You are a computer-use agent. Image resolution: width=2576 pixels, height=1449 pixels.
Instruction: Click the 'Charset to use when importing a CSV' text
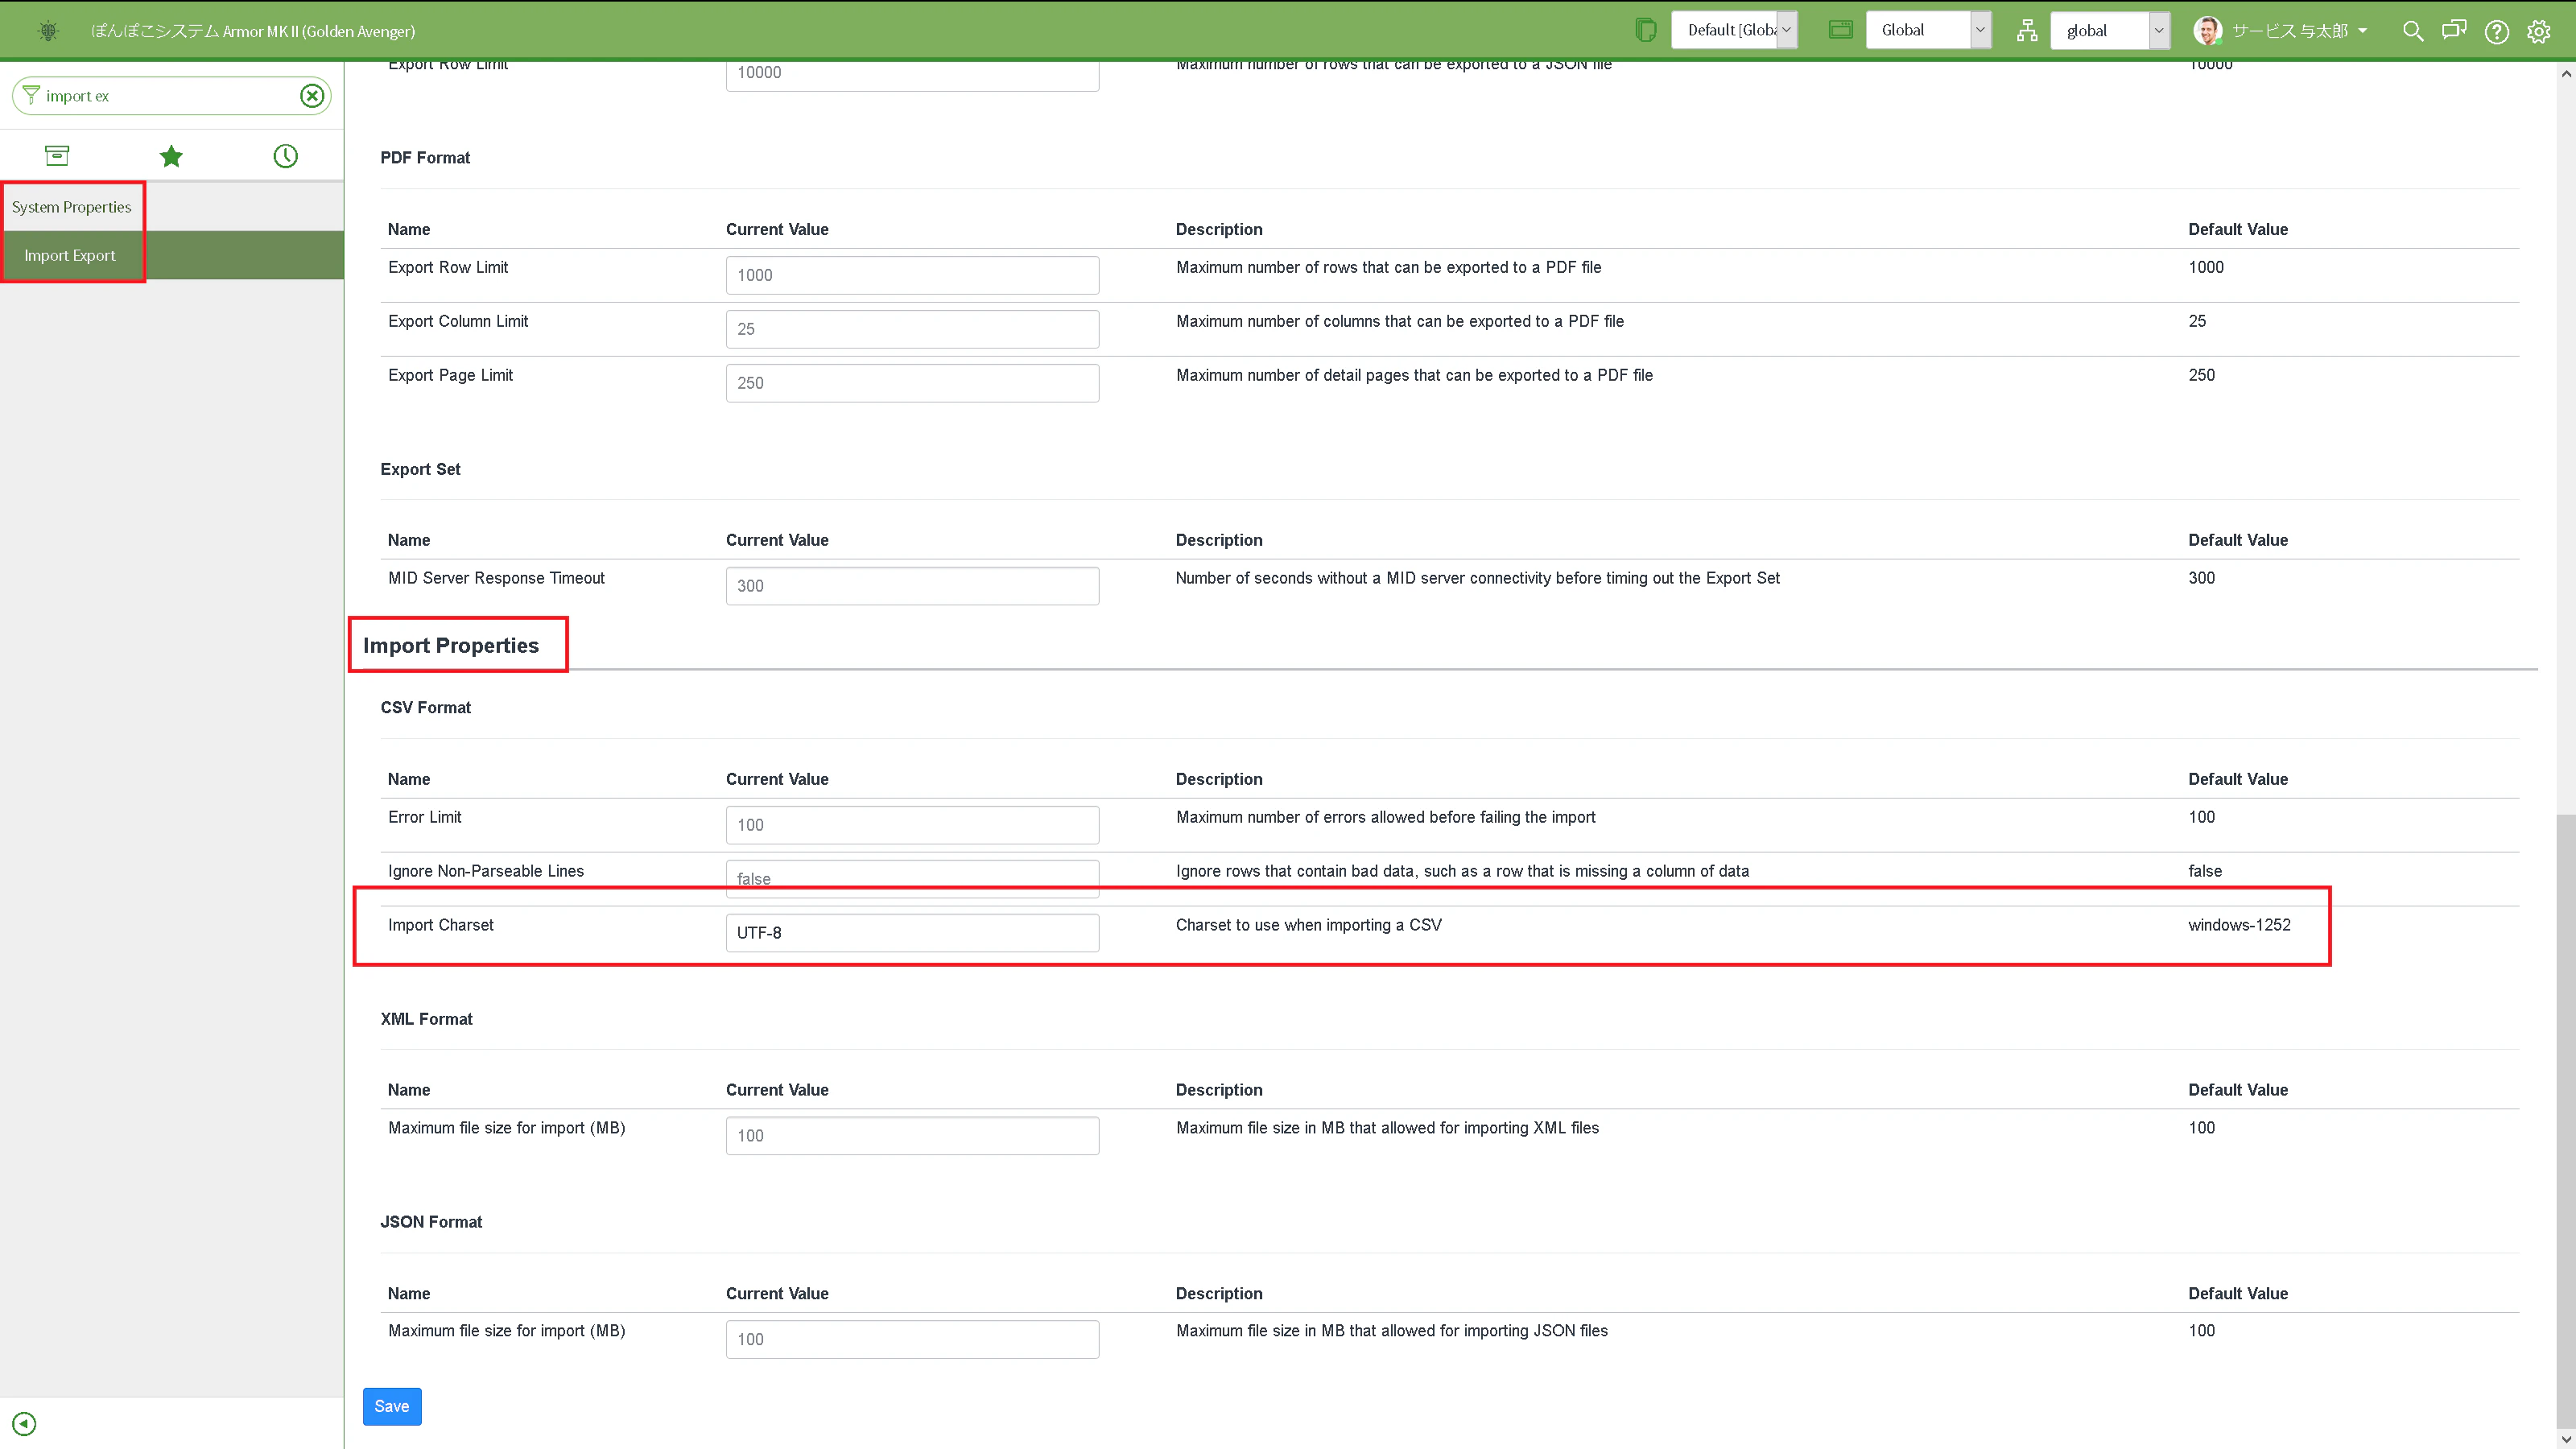(x=1308, y=925)
